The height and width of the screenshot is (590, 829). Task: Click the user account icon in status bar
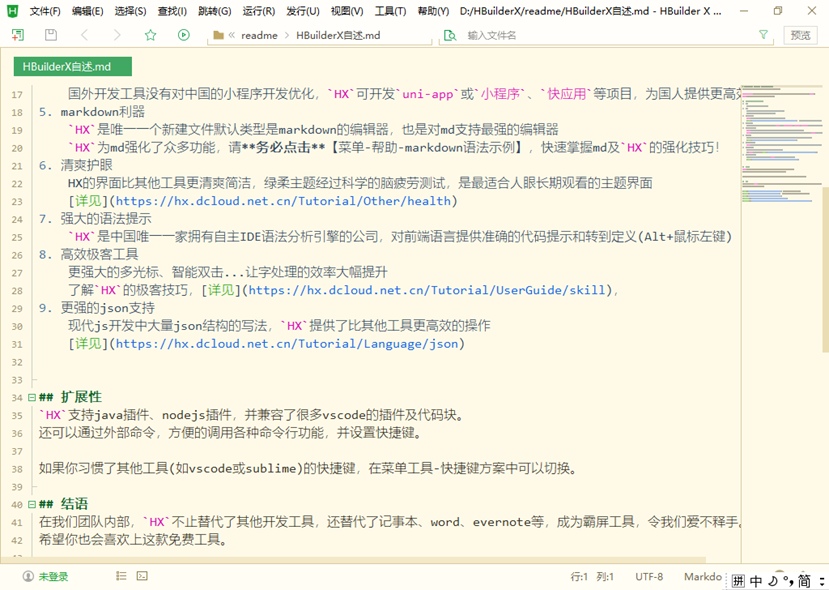click(27, 576)
